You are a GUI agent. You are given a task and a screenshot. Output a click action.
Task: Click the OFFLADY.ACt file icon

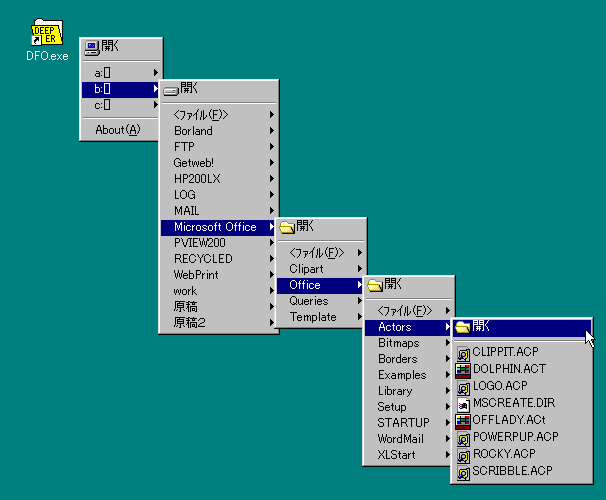point(463,422)
